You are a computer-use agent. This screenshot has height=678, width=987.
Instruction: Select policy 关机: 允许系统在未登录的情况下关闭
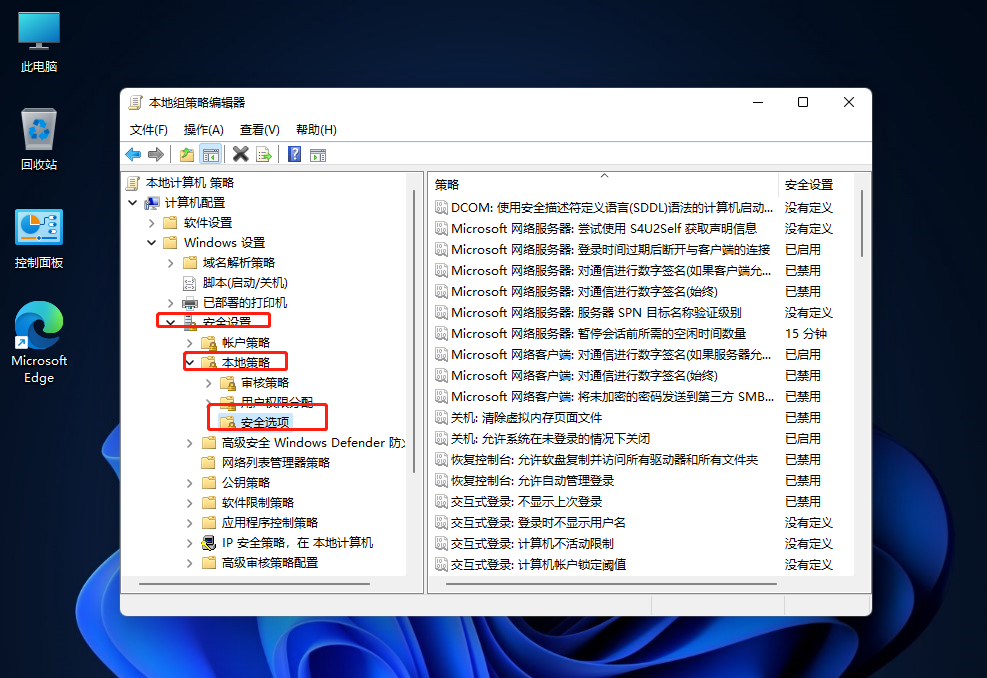(x=550, y=438)
